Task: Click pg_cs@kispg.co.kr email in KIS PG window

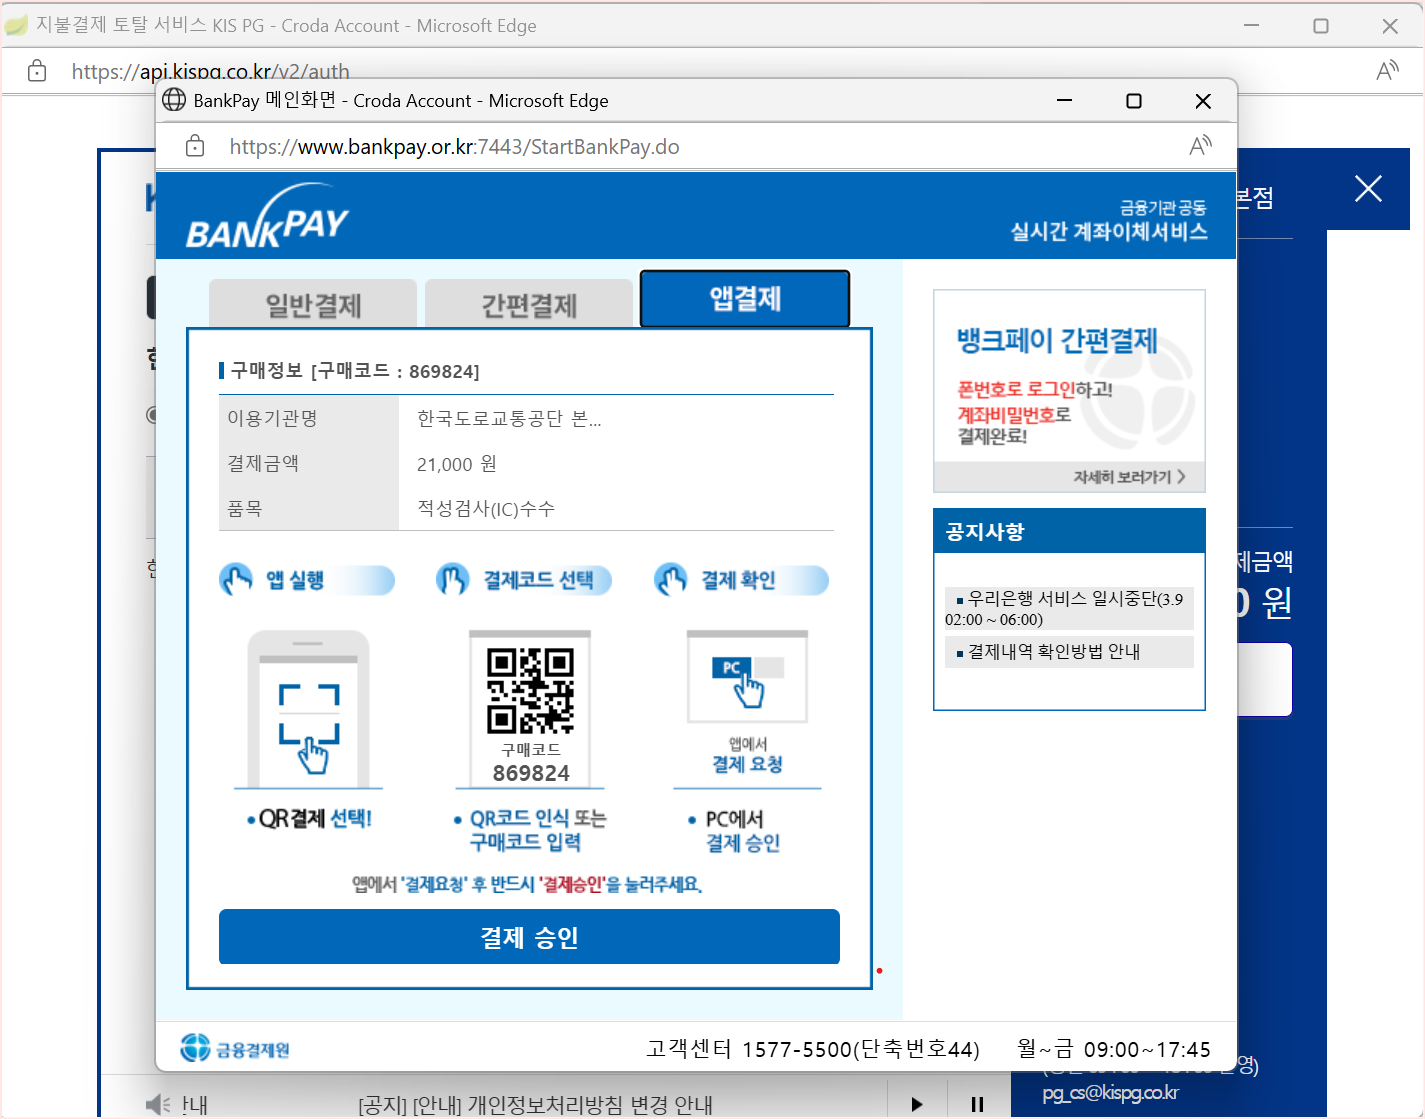Action: pyautogui.click(x=1110, y=1093)
